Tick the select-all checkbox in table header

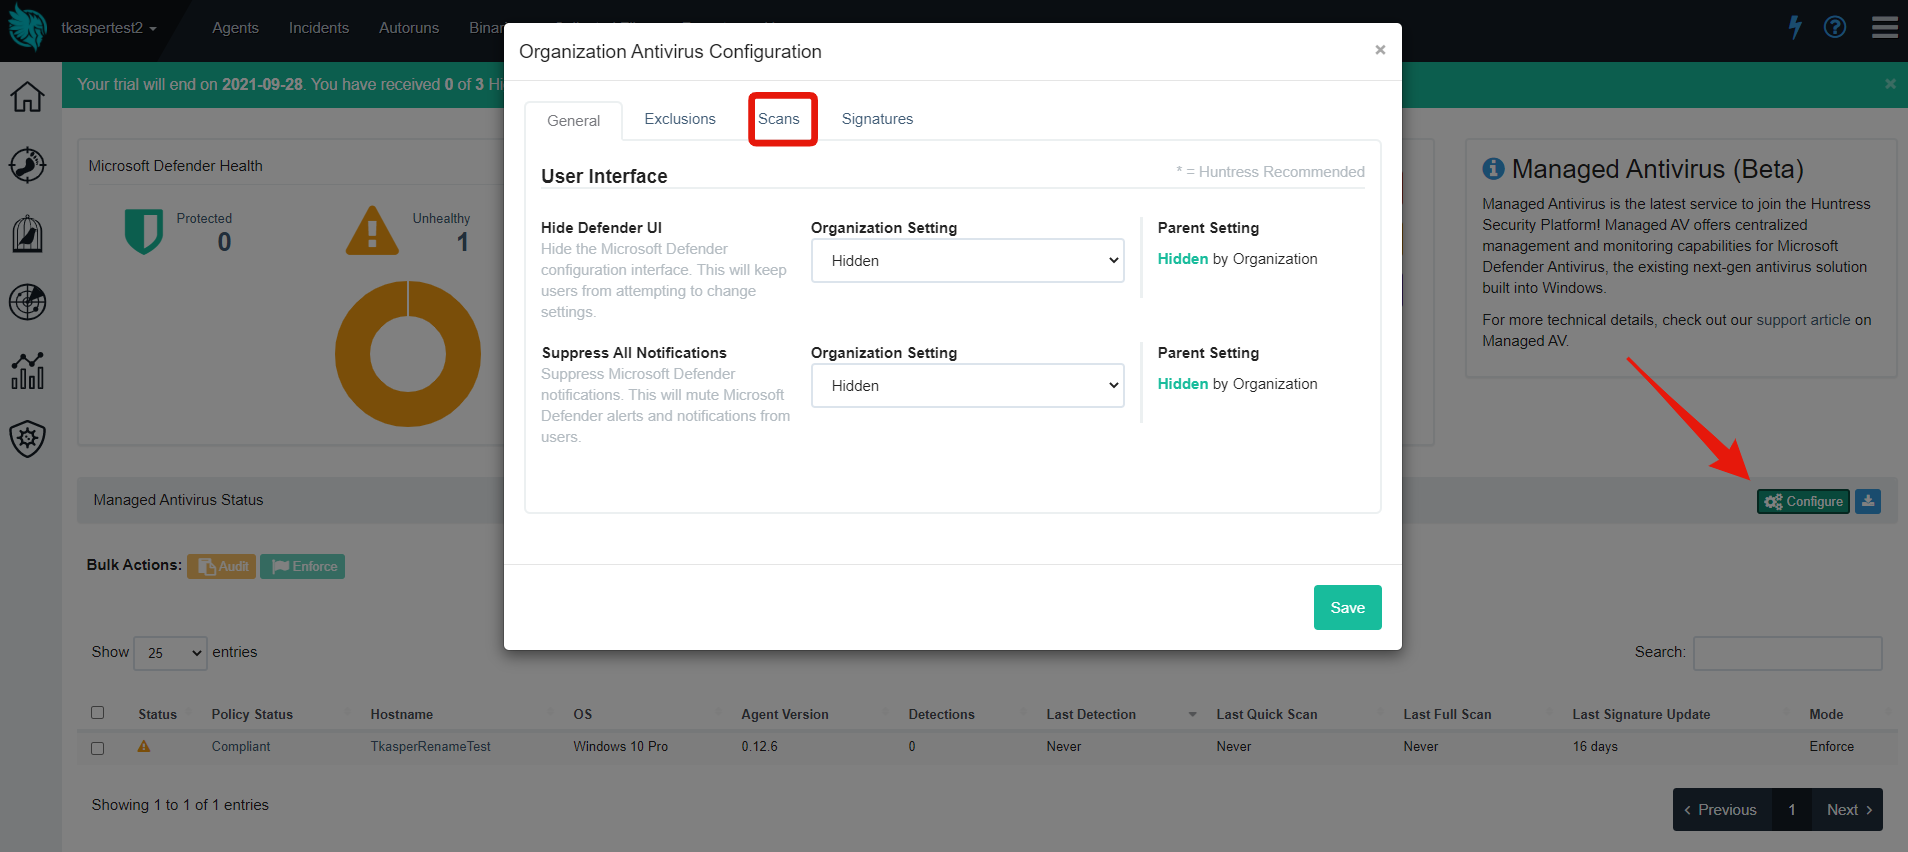point(98,713)
